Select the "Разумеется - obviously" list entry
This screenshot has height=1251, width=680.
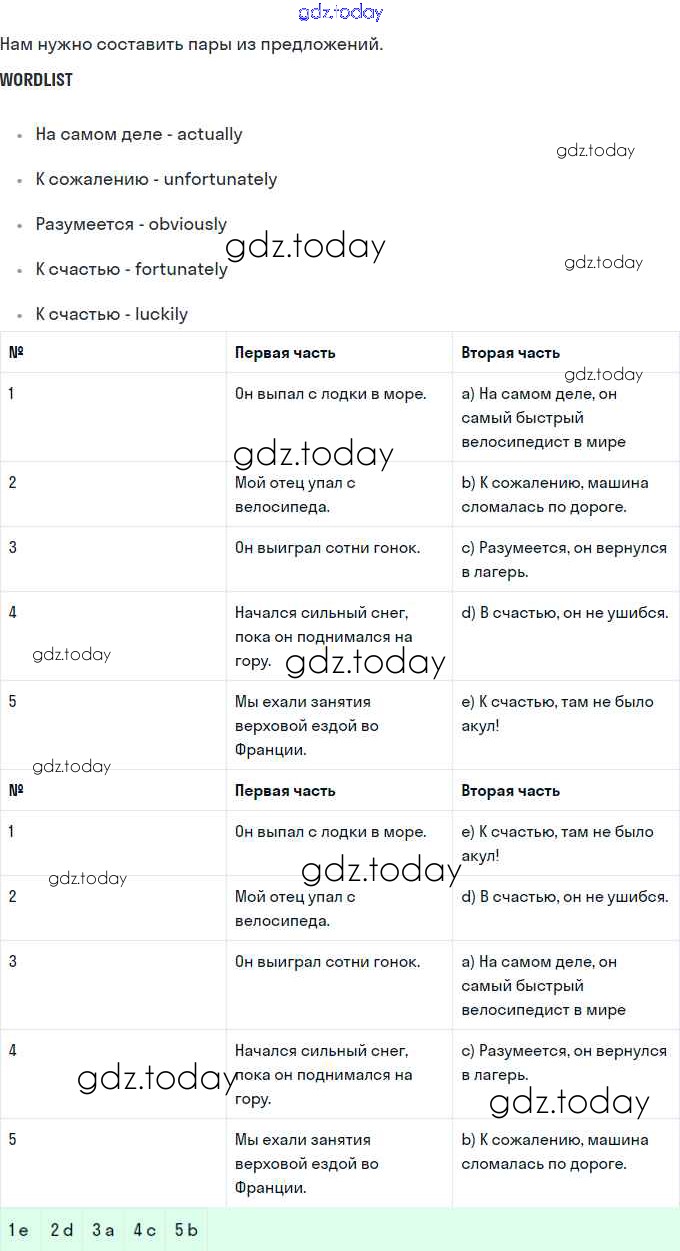pos(131,224)
